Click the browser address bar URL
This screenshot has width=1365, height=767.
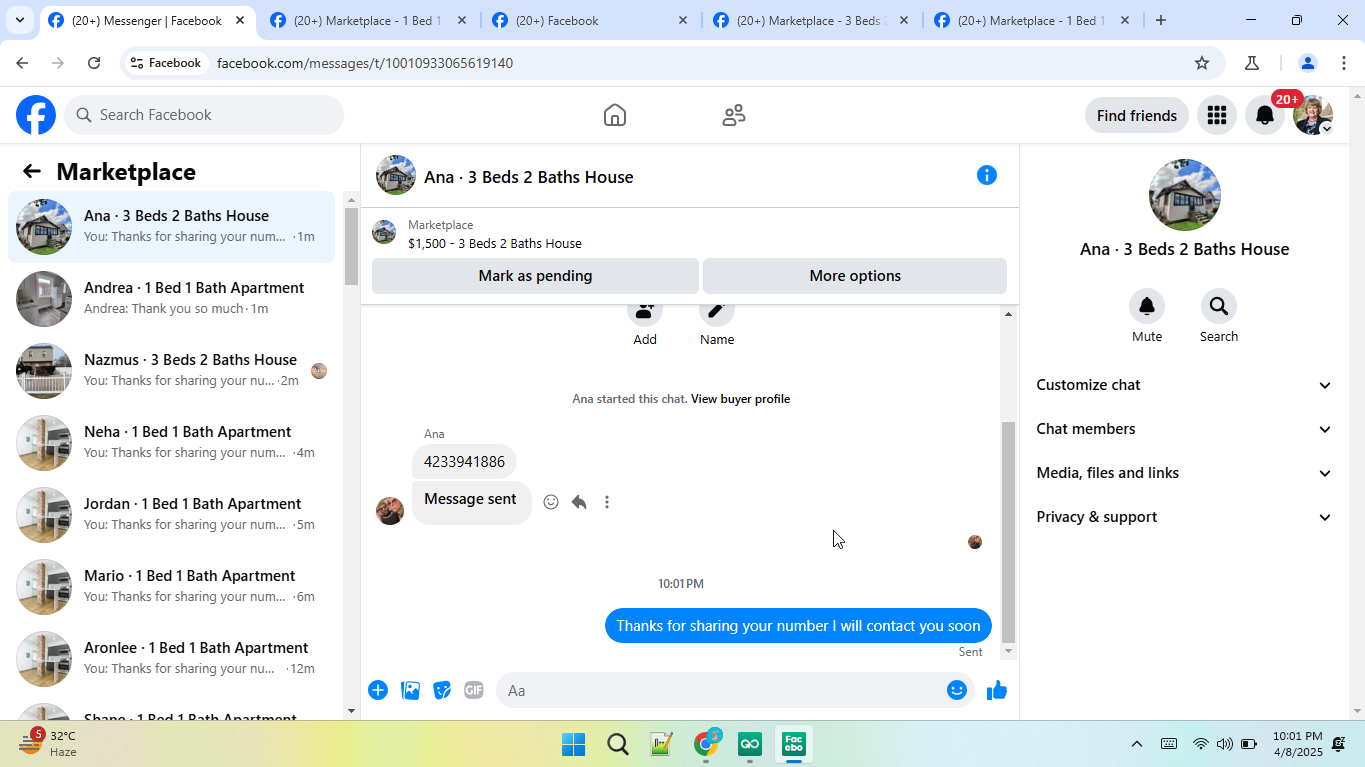coord(365,63)
